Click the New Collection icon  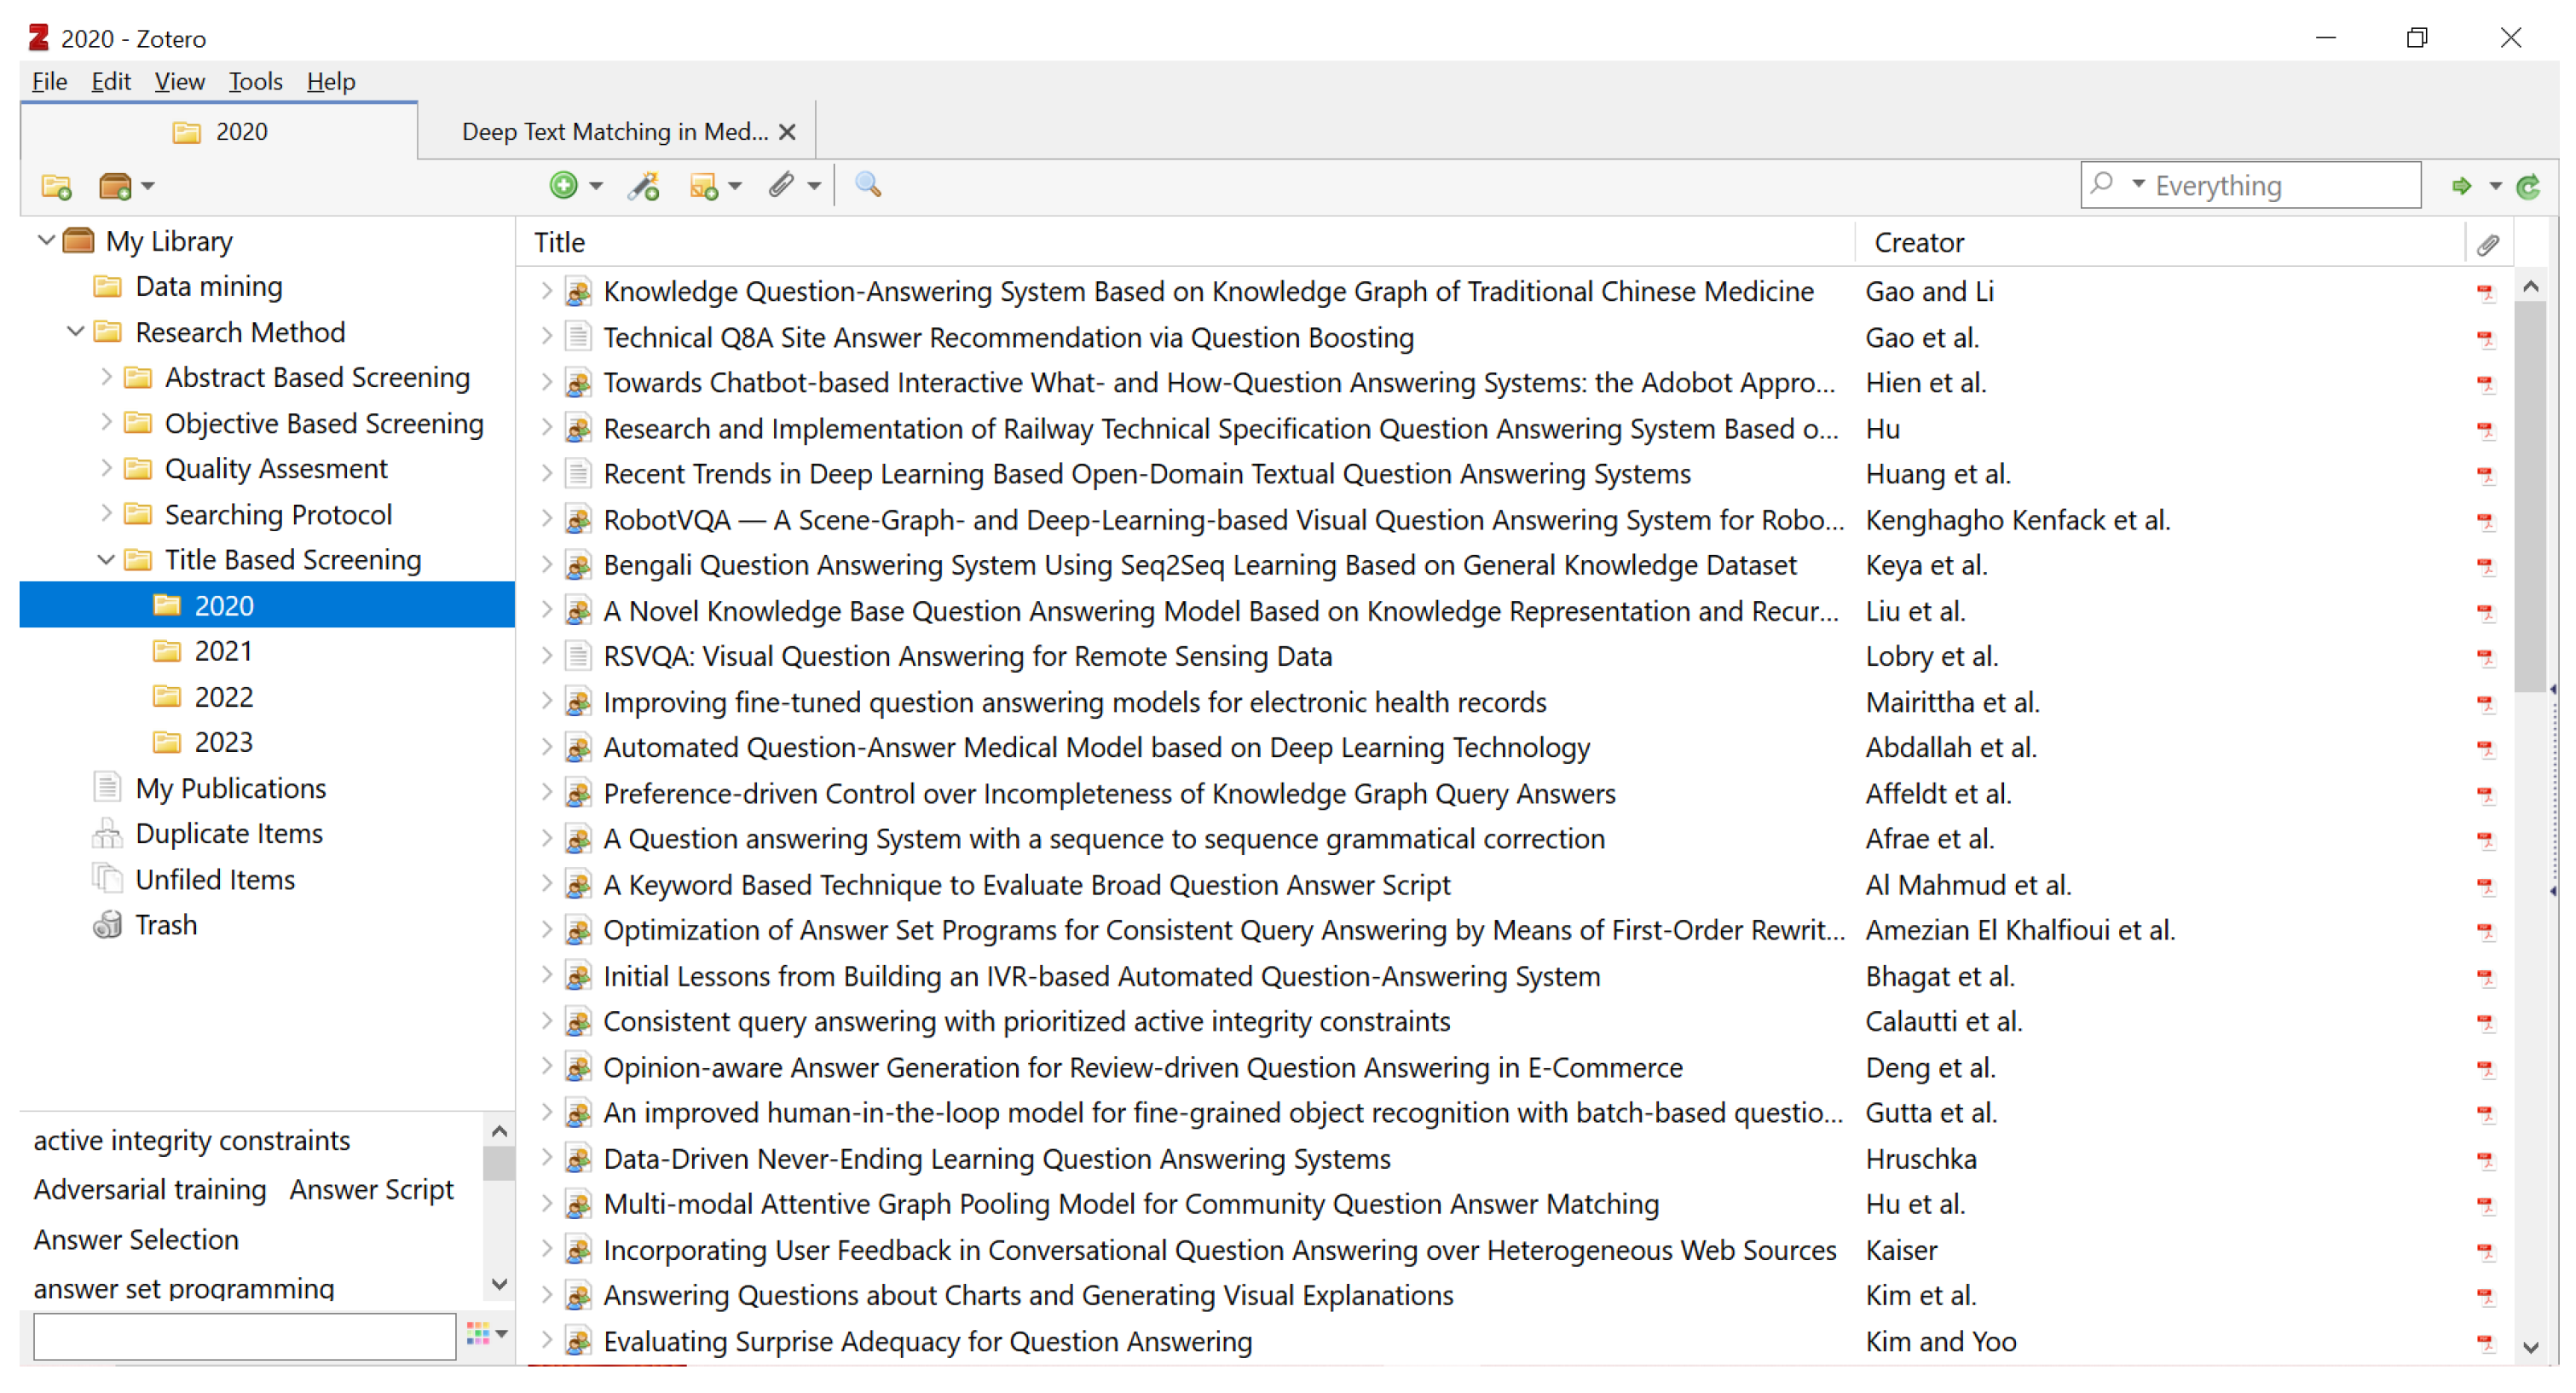[x=56, y=186]
